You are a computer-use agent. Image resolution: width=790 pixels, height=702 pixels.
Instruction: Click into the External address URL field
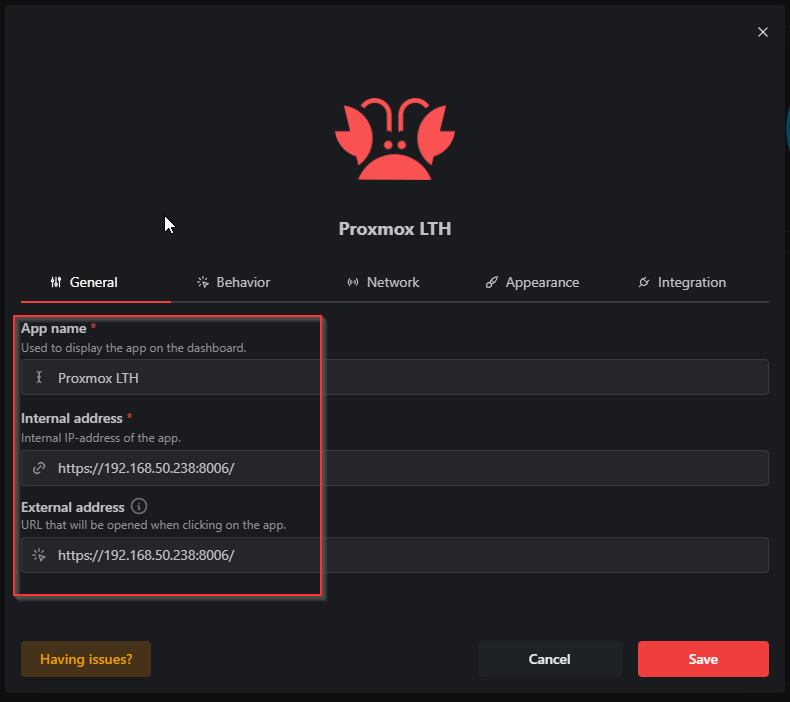click(x=395, y=555)
